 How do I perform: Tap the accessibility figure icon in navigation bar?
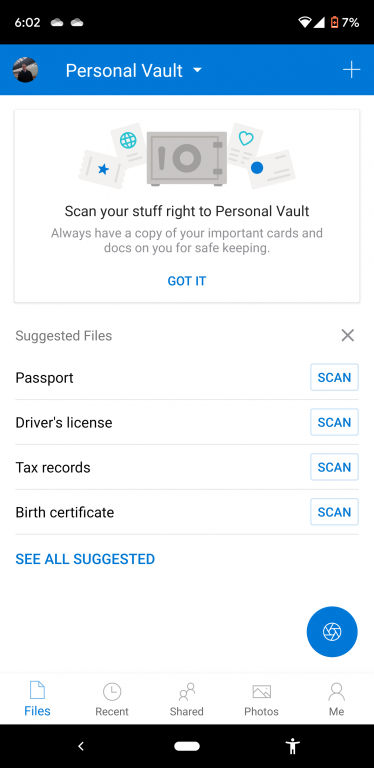[293, 746]
